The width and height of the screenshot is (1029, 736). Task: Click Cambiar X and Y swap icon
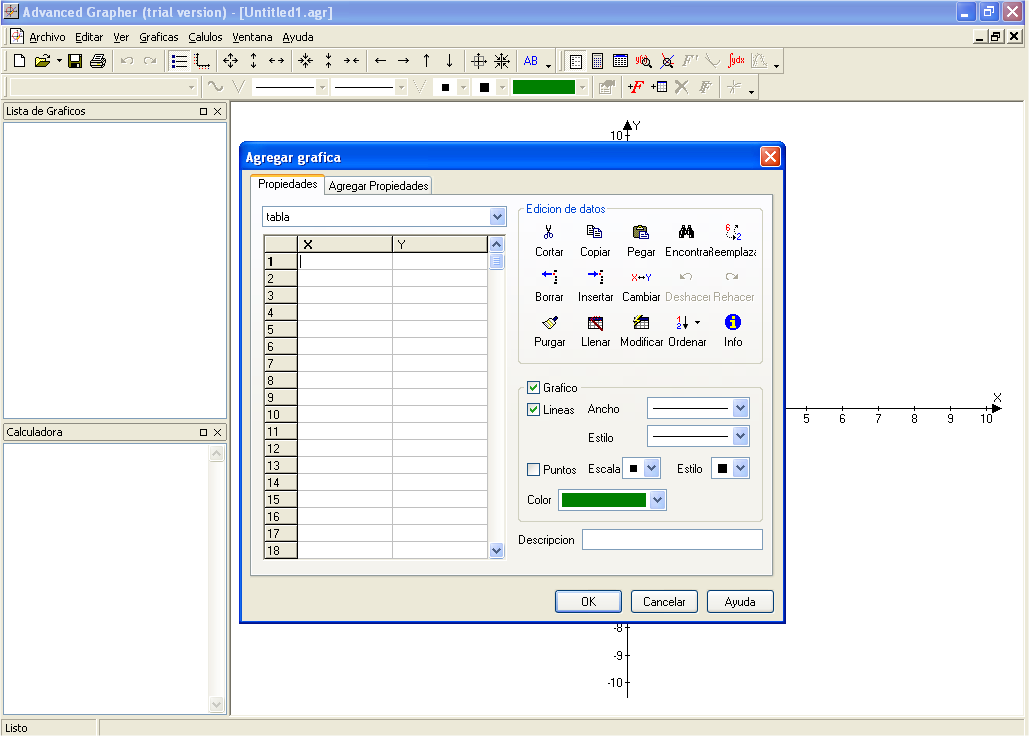pos(641,277)
